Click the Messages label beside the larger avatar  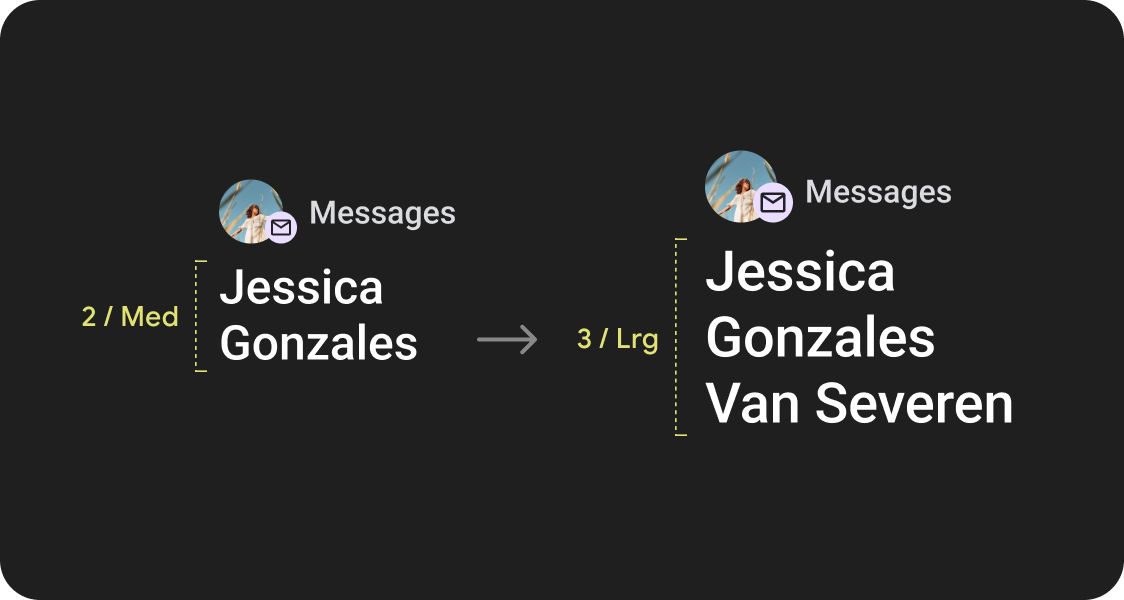tap(878, 192)
